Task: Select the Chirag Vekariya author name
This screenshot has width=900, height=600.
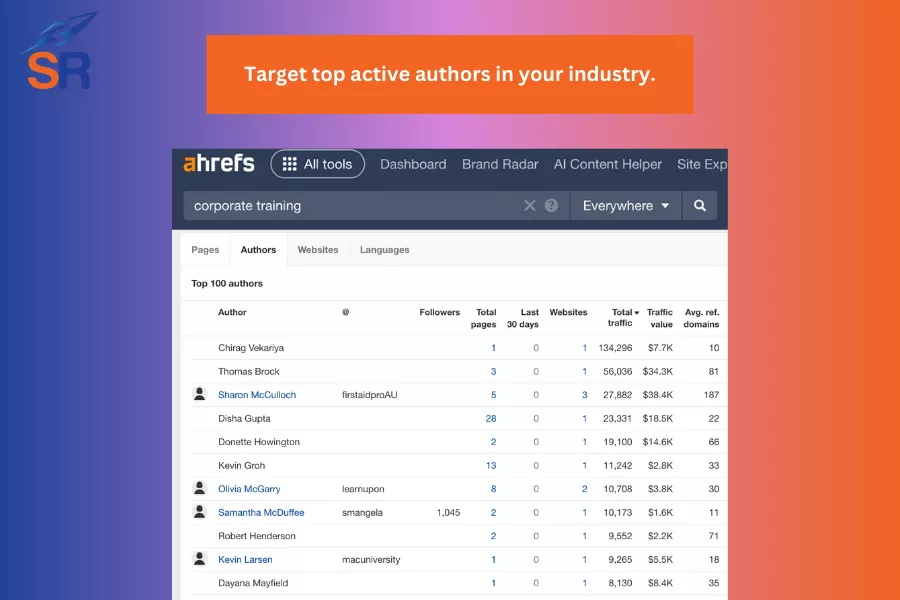Action: 251,348
